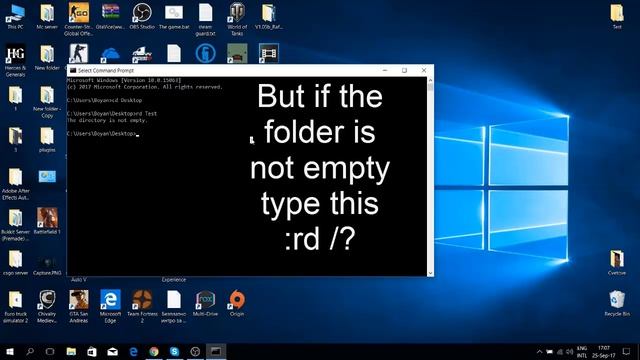
Task: Open Chrome from taskbar
Action: tap(154, 351)
